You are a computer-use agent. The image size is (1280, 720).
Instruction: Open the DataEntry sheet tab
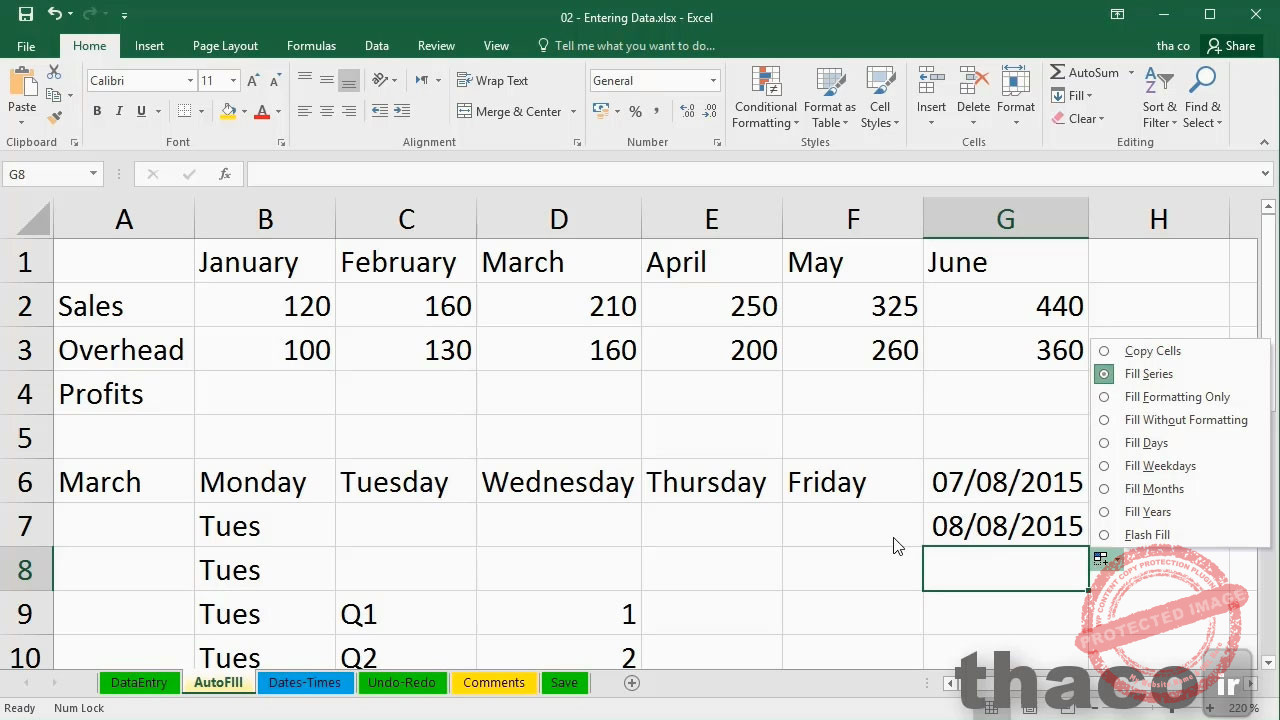pos(139,683)
